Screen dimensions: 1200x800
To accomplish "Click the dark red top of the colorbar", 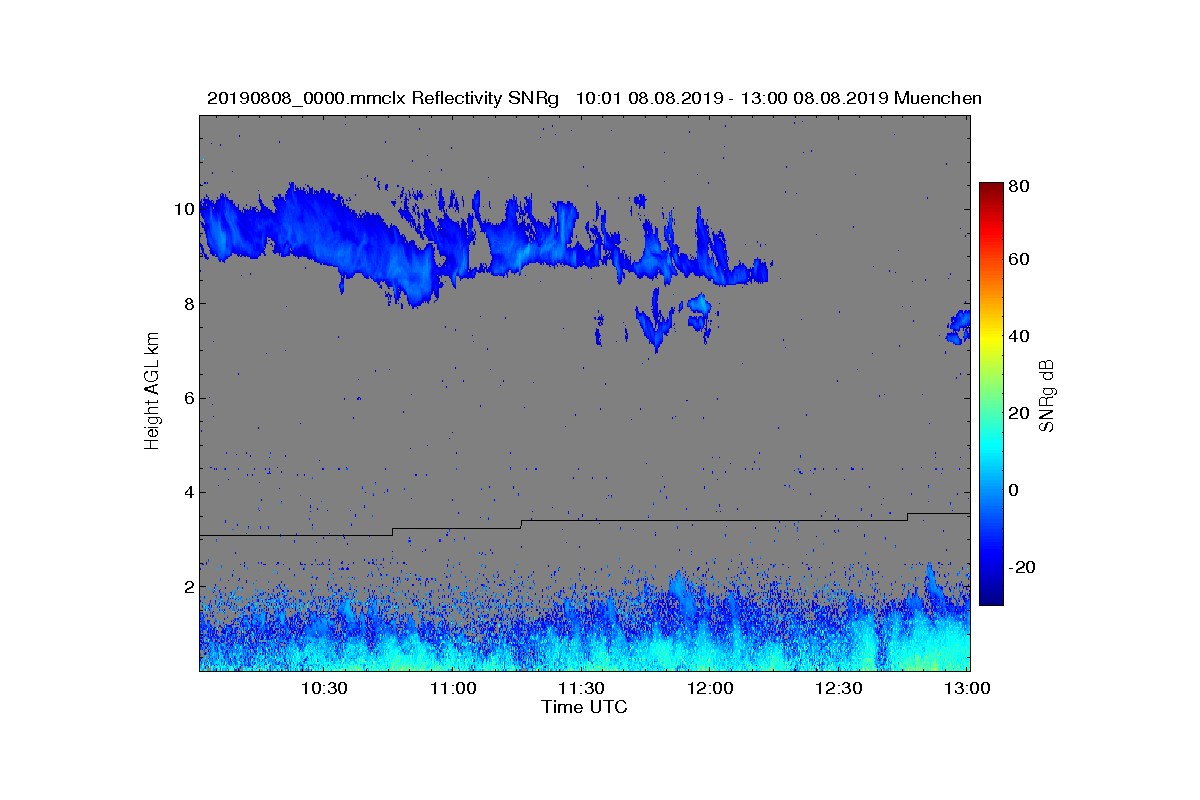I will tap(991, 189).
